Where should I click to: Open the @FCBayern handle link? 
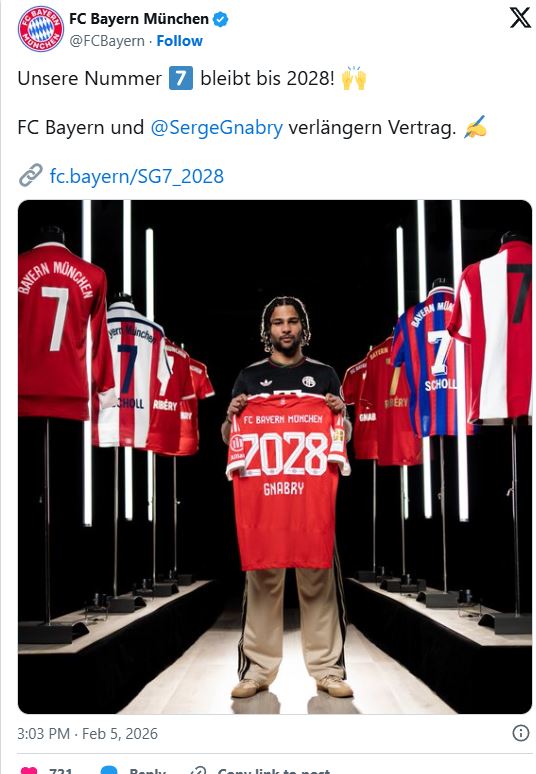coord(107,41)
